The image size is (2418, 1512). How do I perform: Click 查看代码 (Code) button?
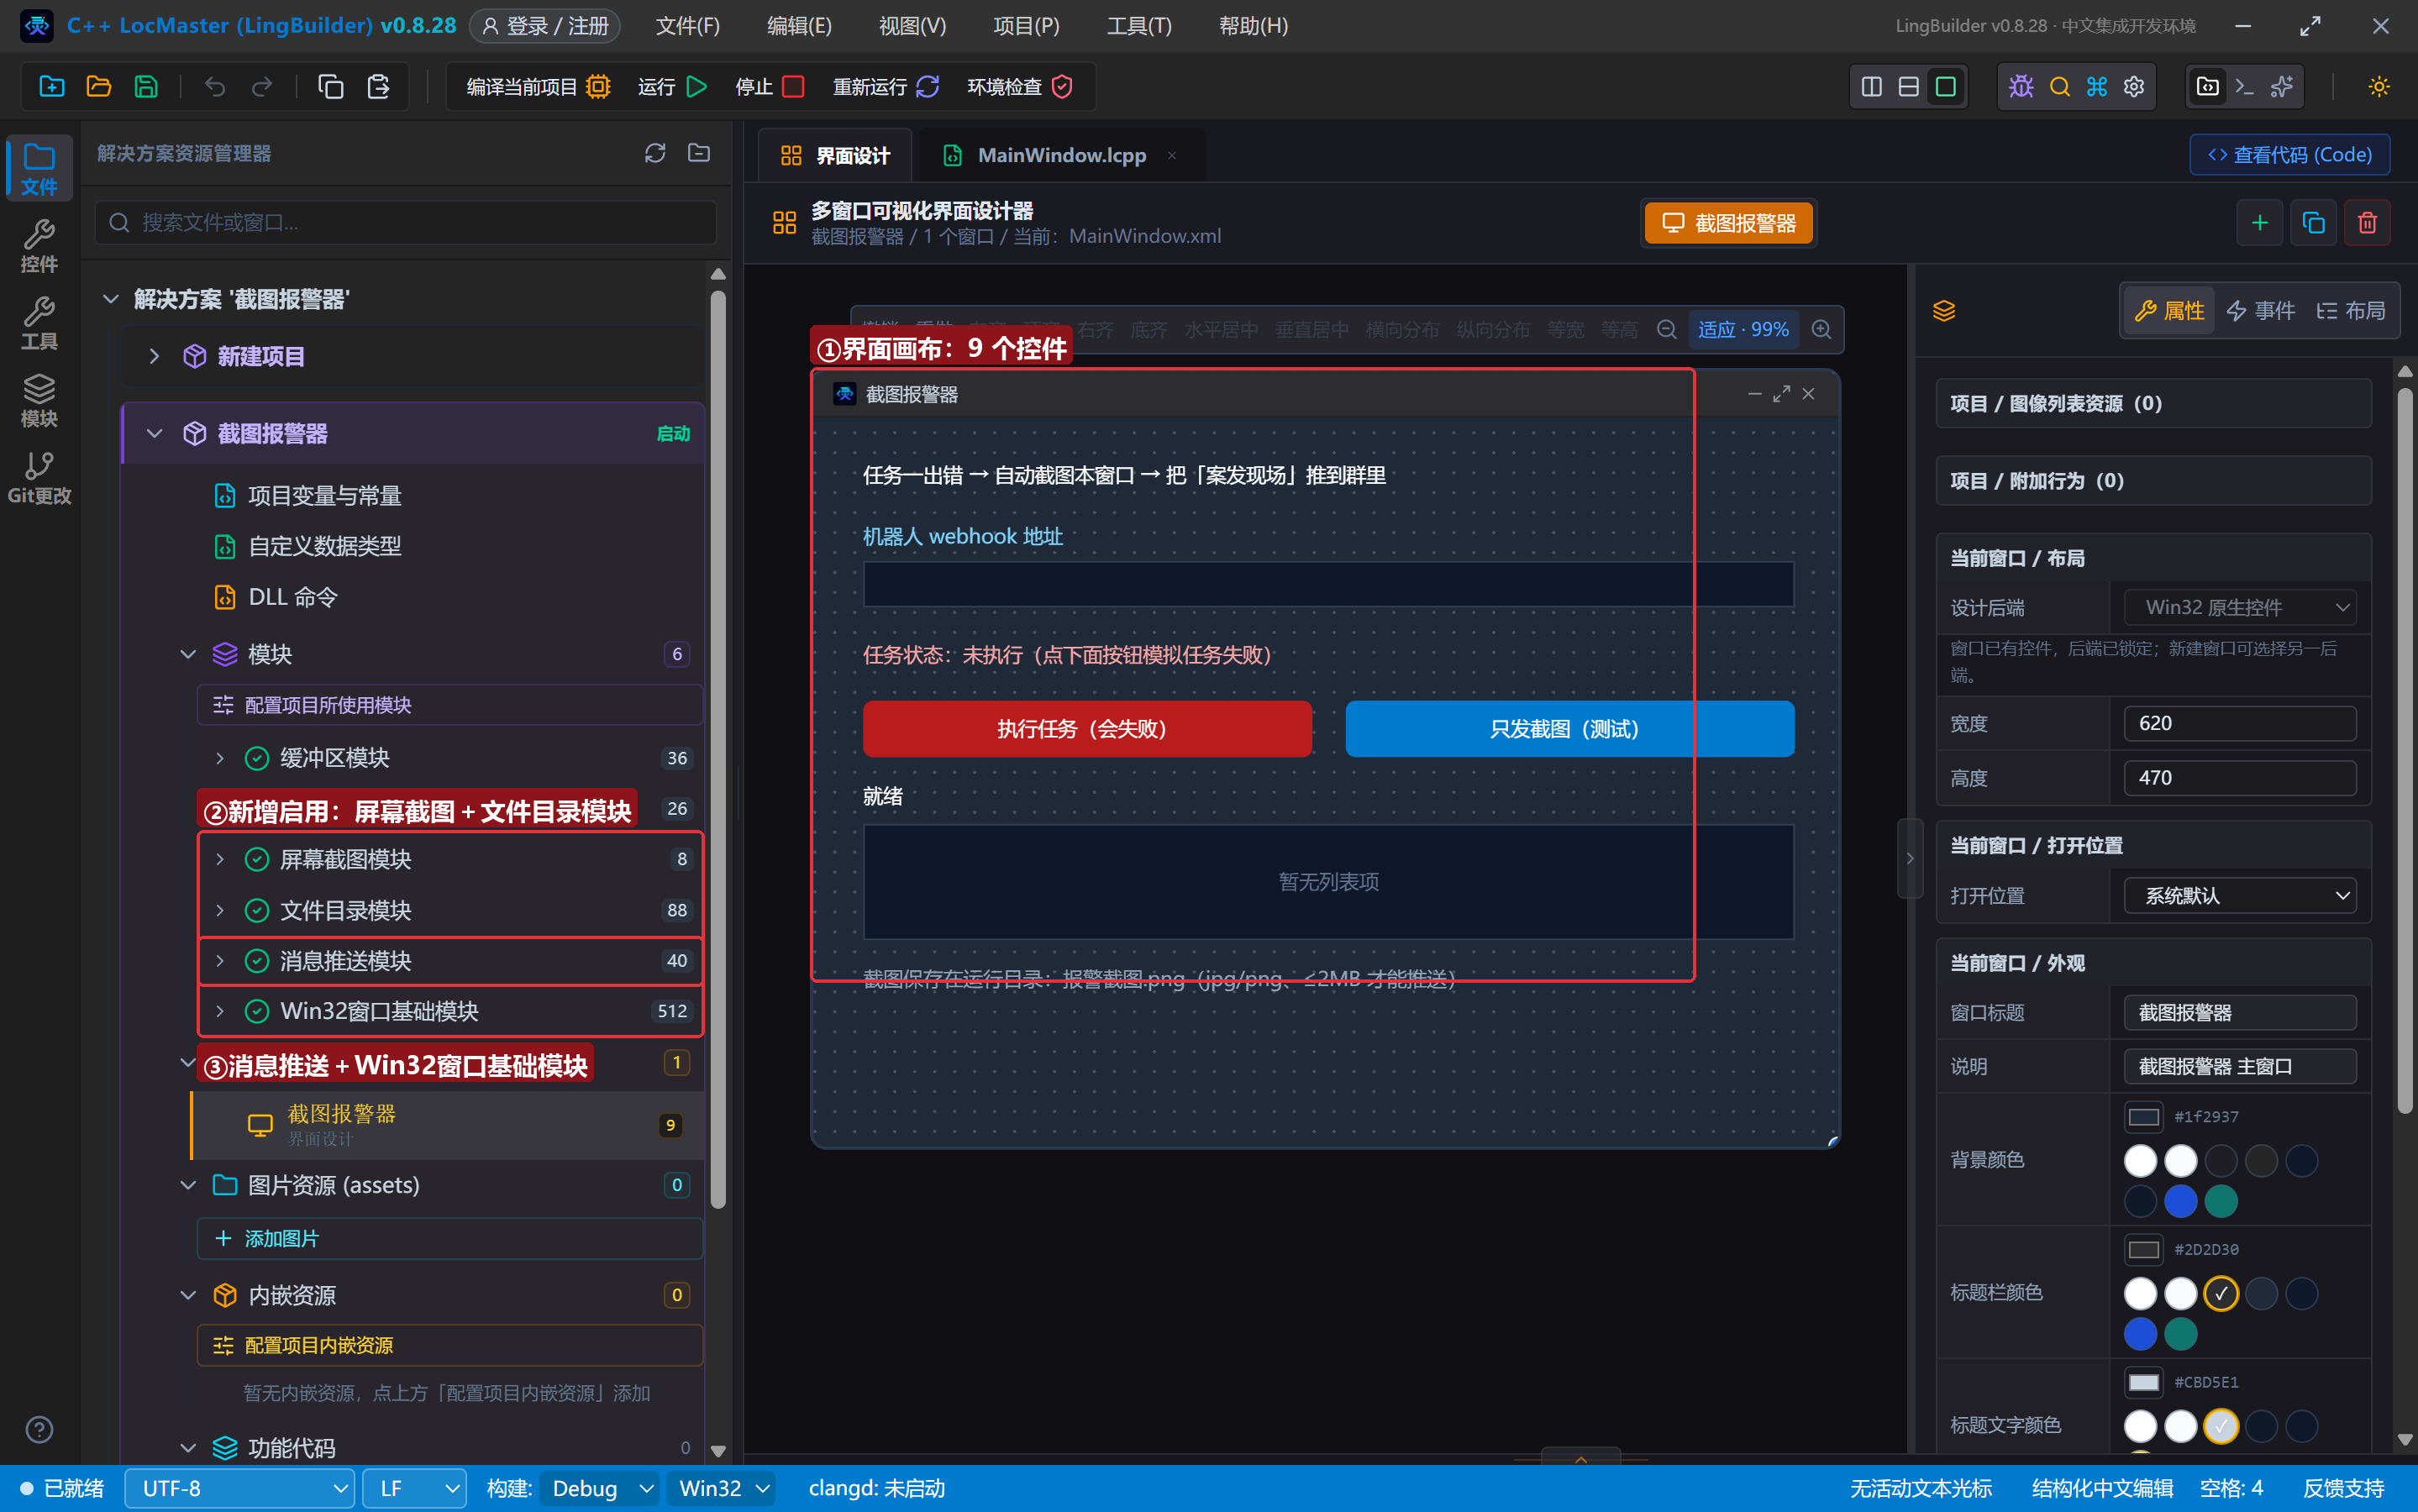[2290, 155]
